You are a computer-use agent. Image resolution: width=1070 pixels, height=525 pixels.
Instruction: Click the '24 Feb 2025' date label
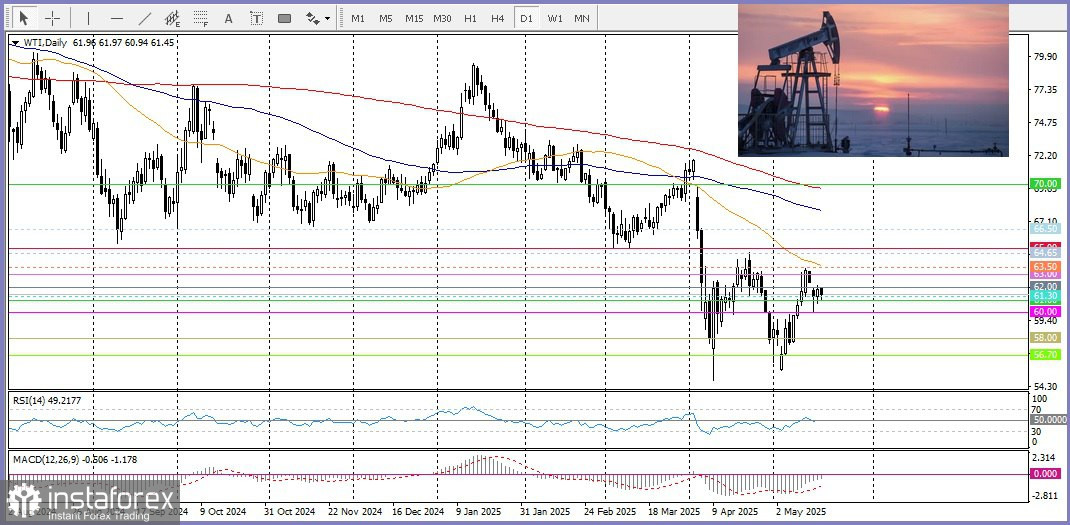click(610, 511)
